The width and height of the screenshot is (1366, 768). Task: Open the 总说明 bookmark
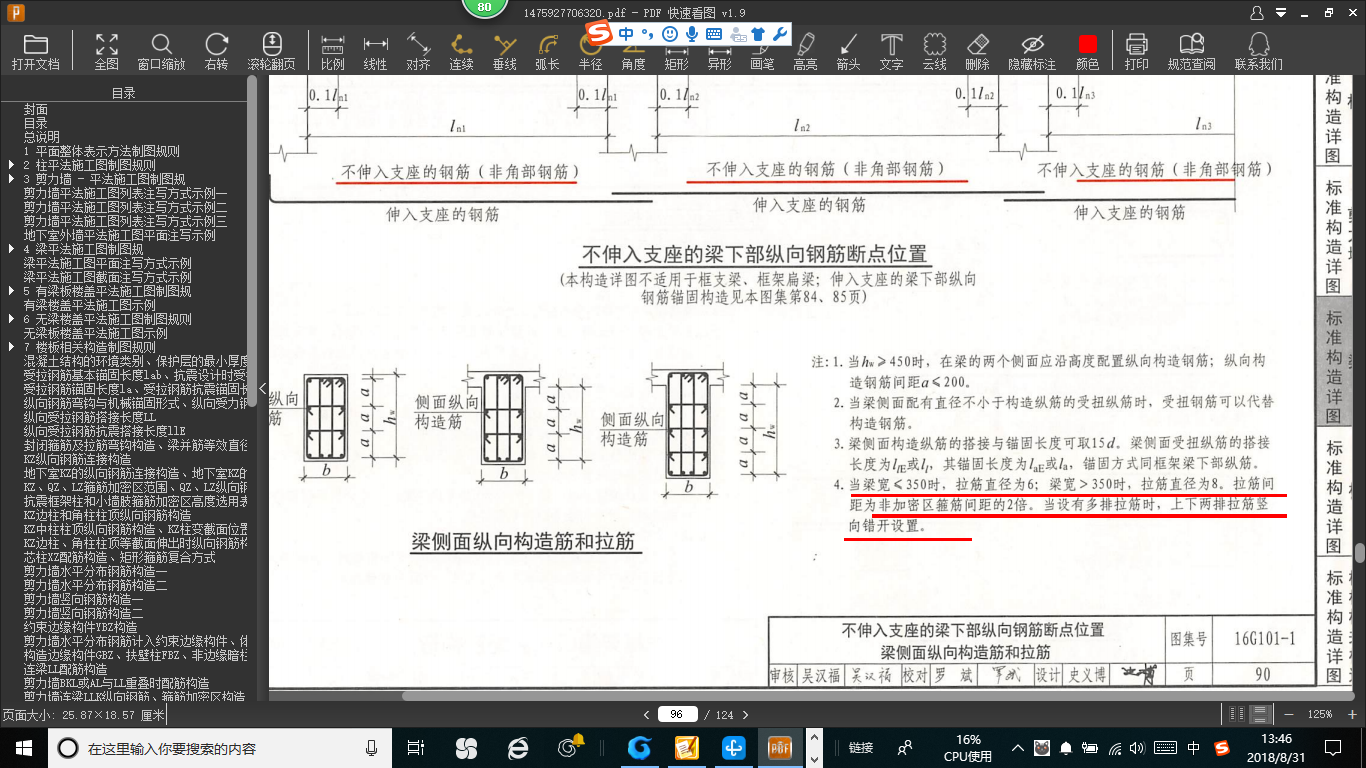coord(42,137)
